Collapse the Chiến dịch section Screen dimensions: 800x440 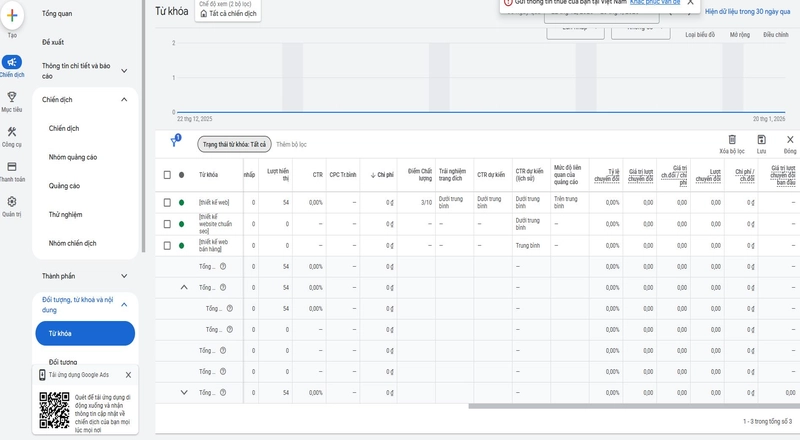point(124,100)
